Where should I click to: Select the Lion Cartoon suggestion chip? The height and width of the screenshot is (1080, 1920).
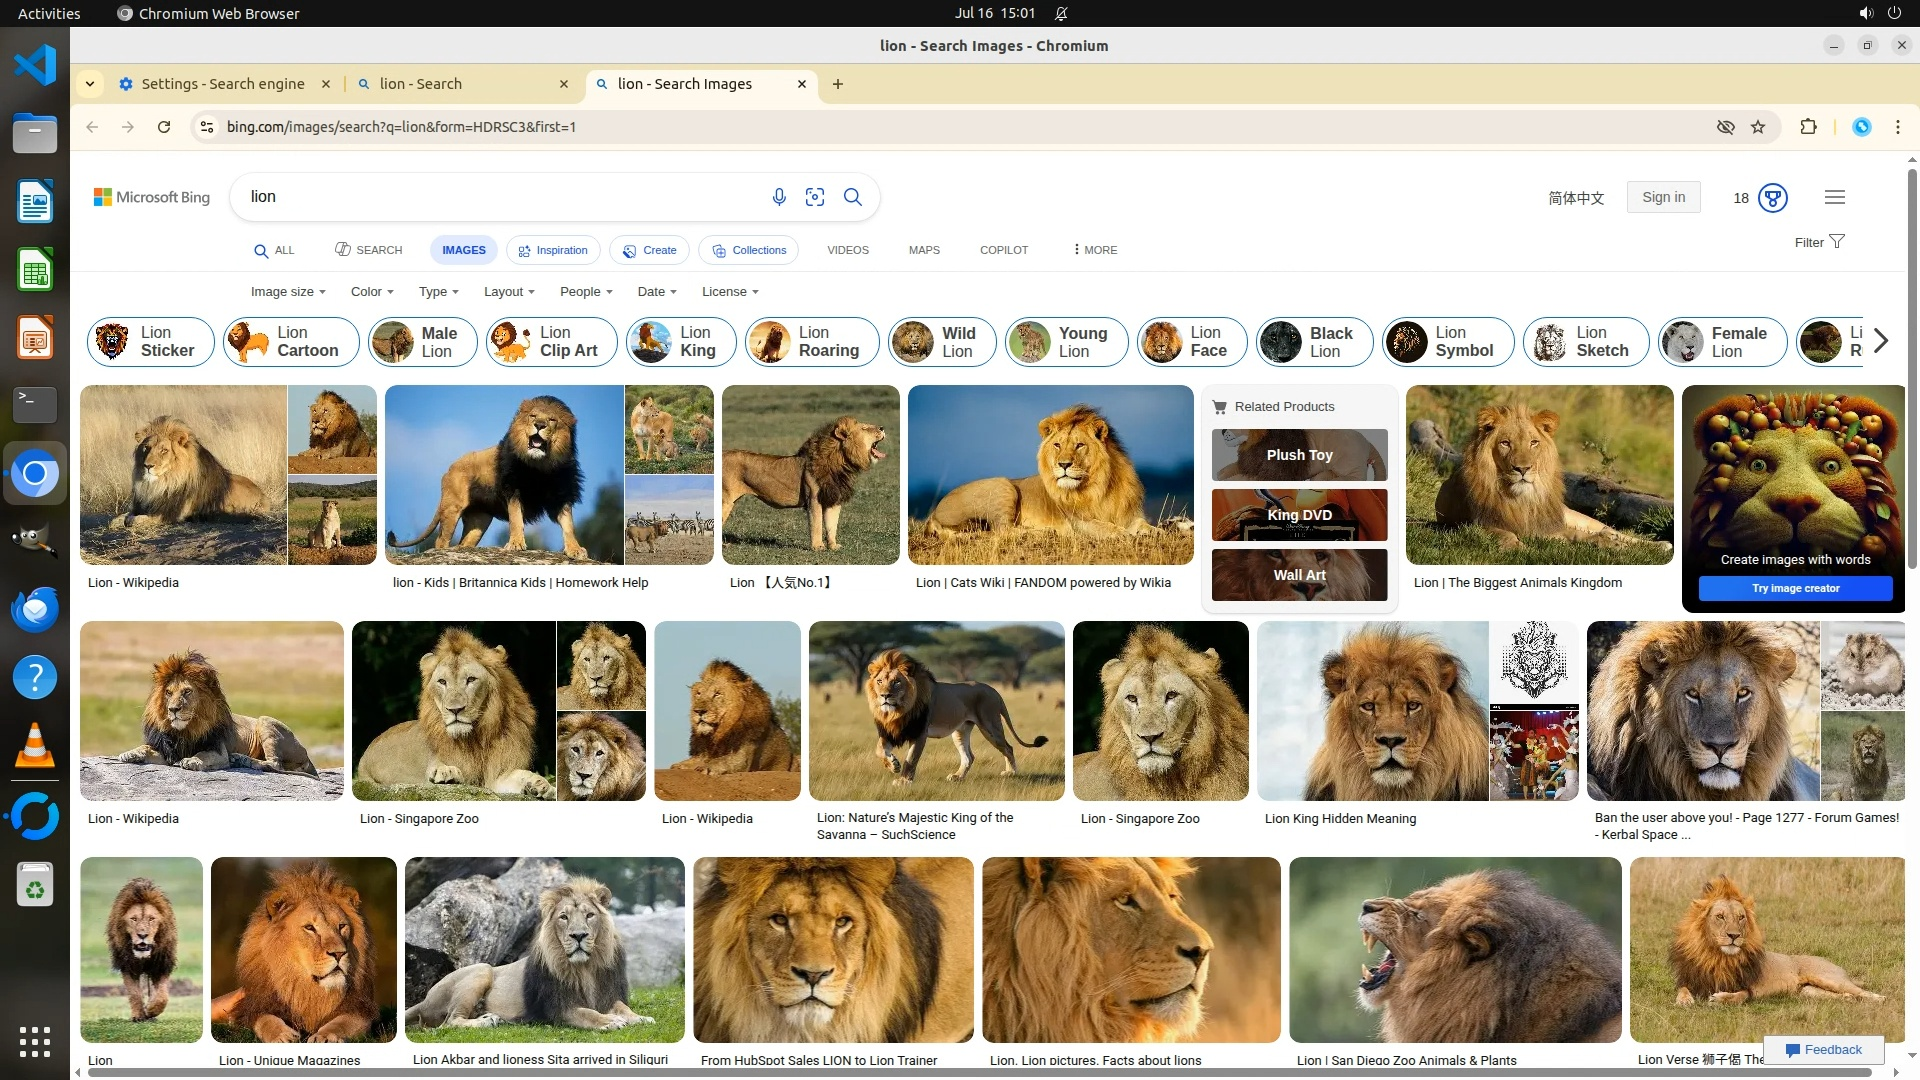coord(291,342)
